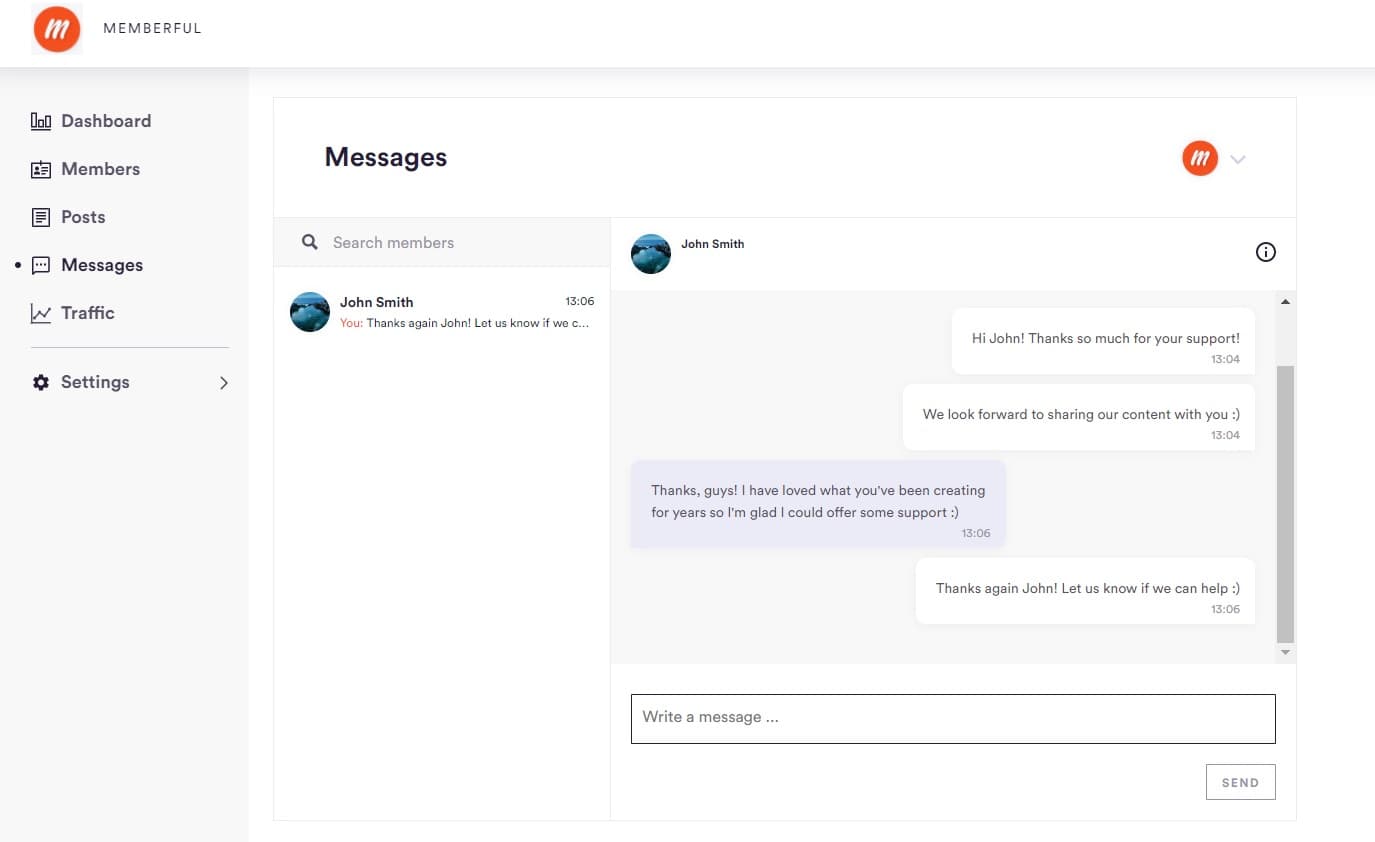The width and height of the screenshot is (1375, 842).
Task: Click the Members ID card icon
Action: pyautogui.click(x=41, y=169)
